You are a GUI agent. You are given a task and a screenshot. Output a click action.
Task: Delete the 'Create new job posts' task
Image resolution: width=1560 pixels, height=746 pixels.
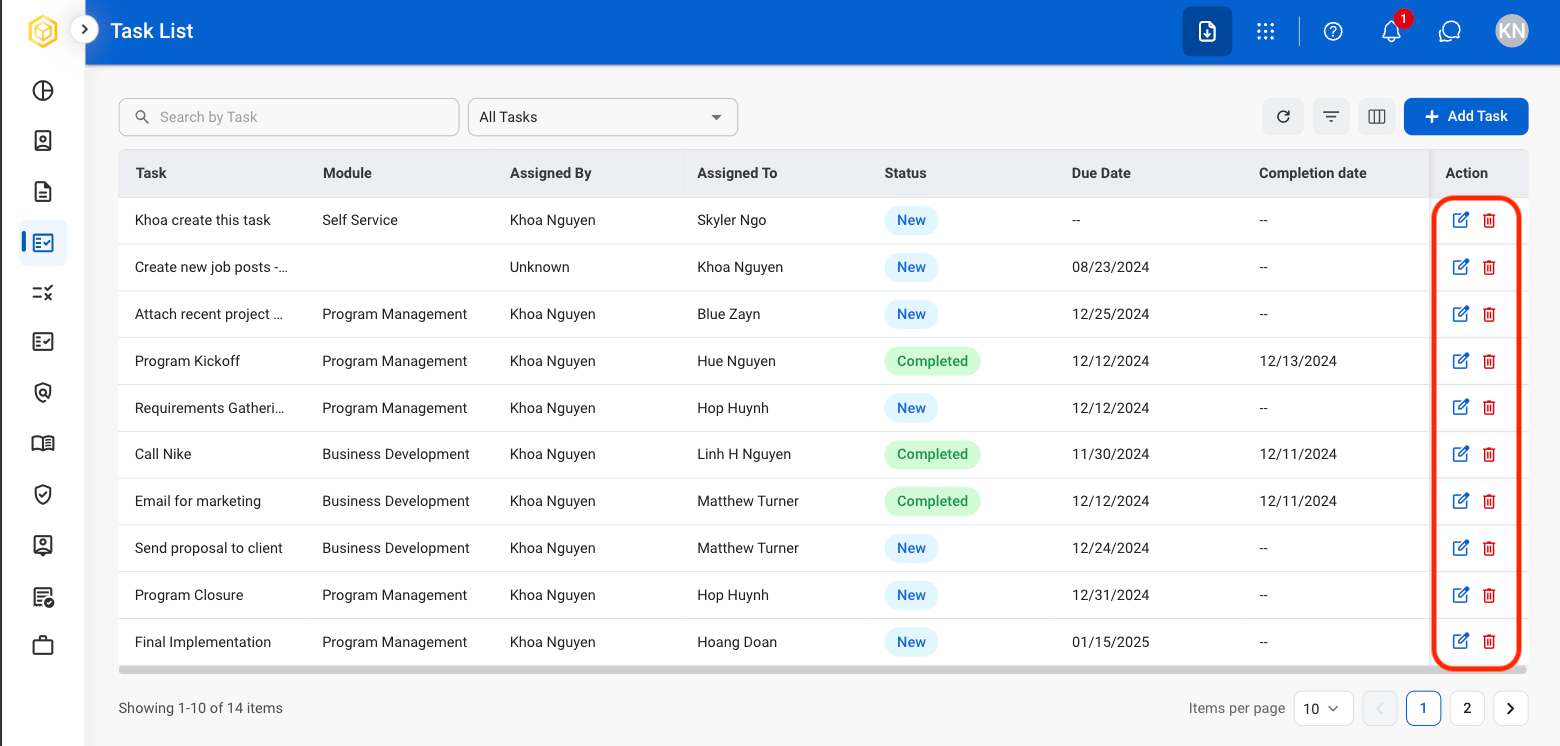[x=1489, y=267]
